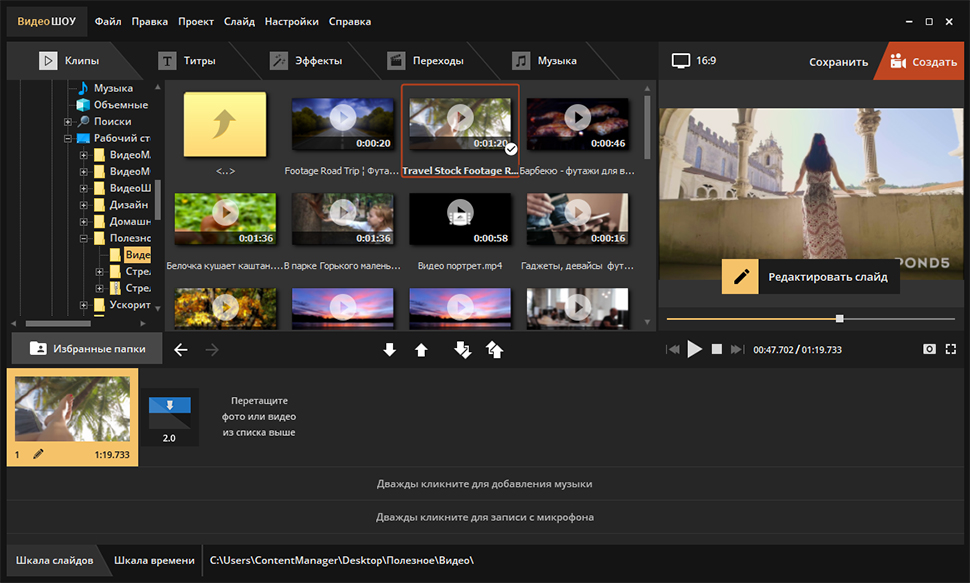Select the Музыка folder in tree
The width and height of the screenshot is (970, 583).
[x=113, y=88]
